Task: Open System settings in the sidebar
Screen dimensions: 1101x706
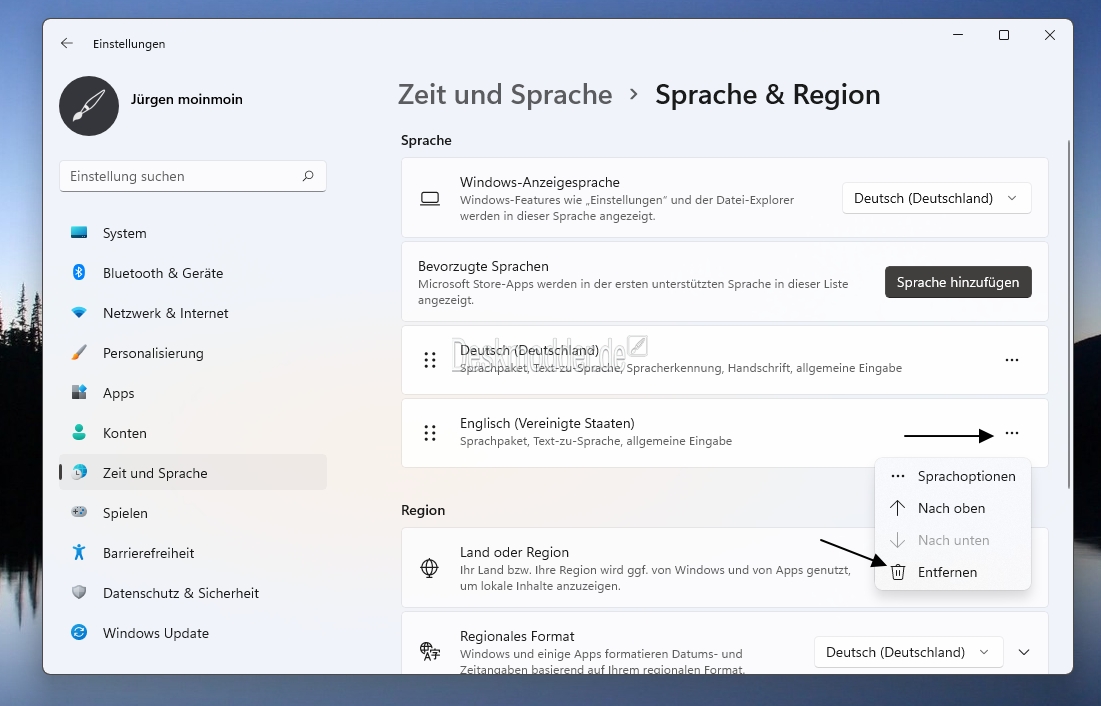Action: pos(193,233)
